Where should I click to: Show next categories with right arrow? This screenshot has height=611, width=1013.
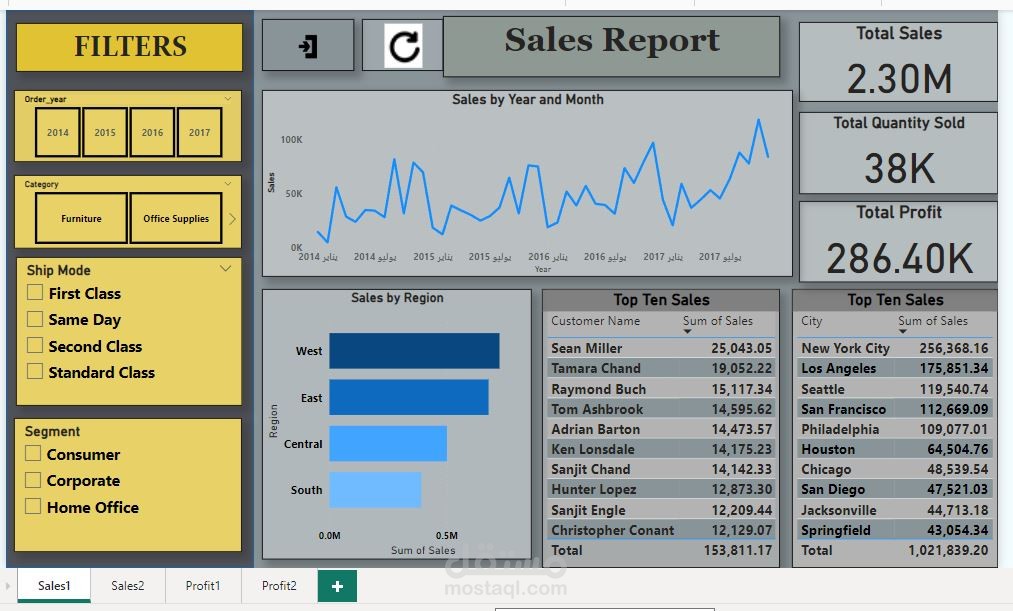(233, 219)
